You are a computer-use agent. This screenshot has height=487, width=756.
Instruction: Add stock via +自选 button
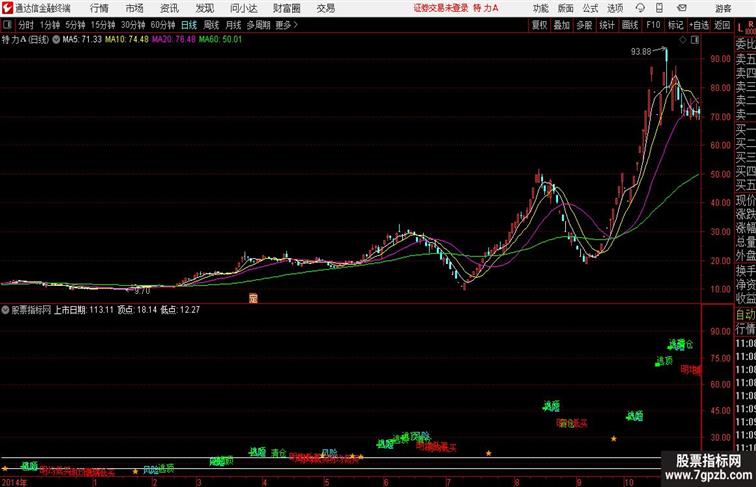click(x=699, y=25)
